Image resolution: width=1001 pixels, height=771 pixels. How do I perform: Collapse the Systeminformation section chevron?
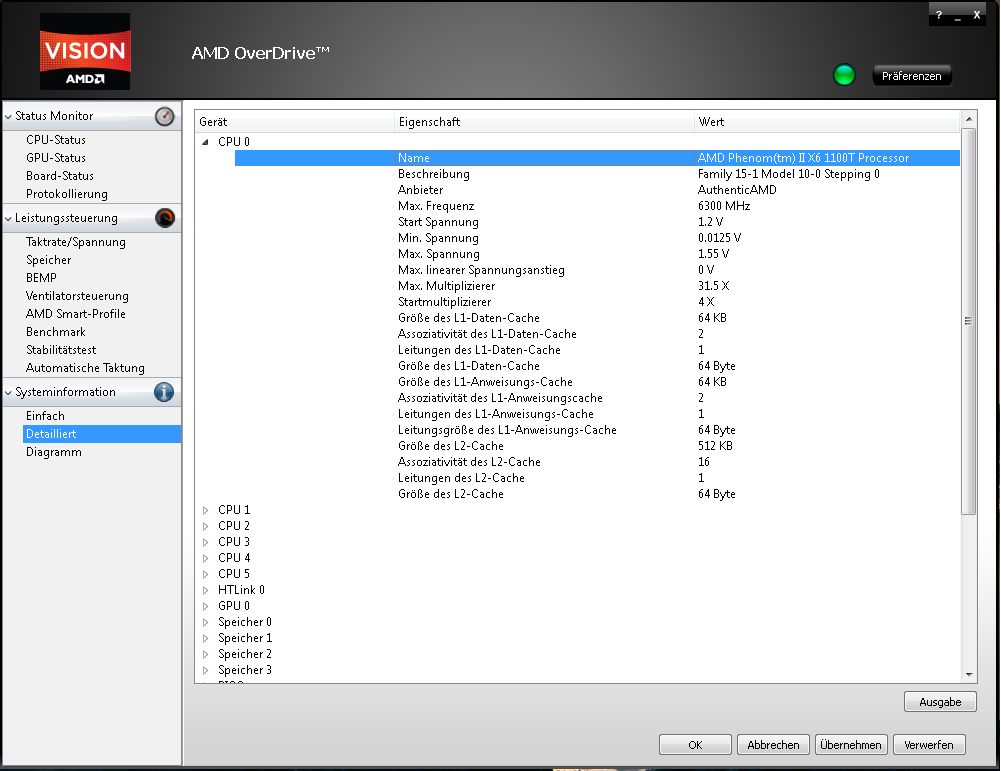8,393
